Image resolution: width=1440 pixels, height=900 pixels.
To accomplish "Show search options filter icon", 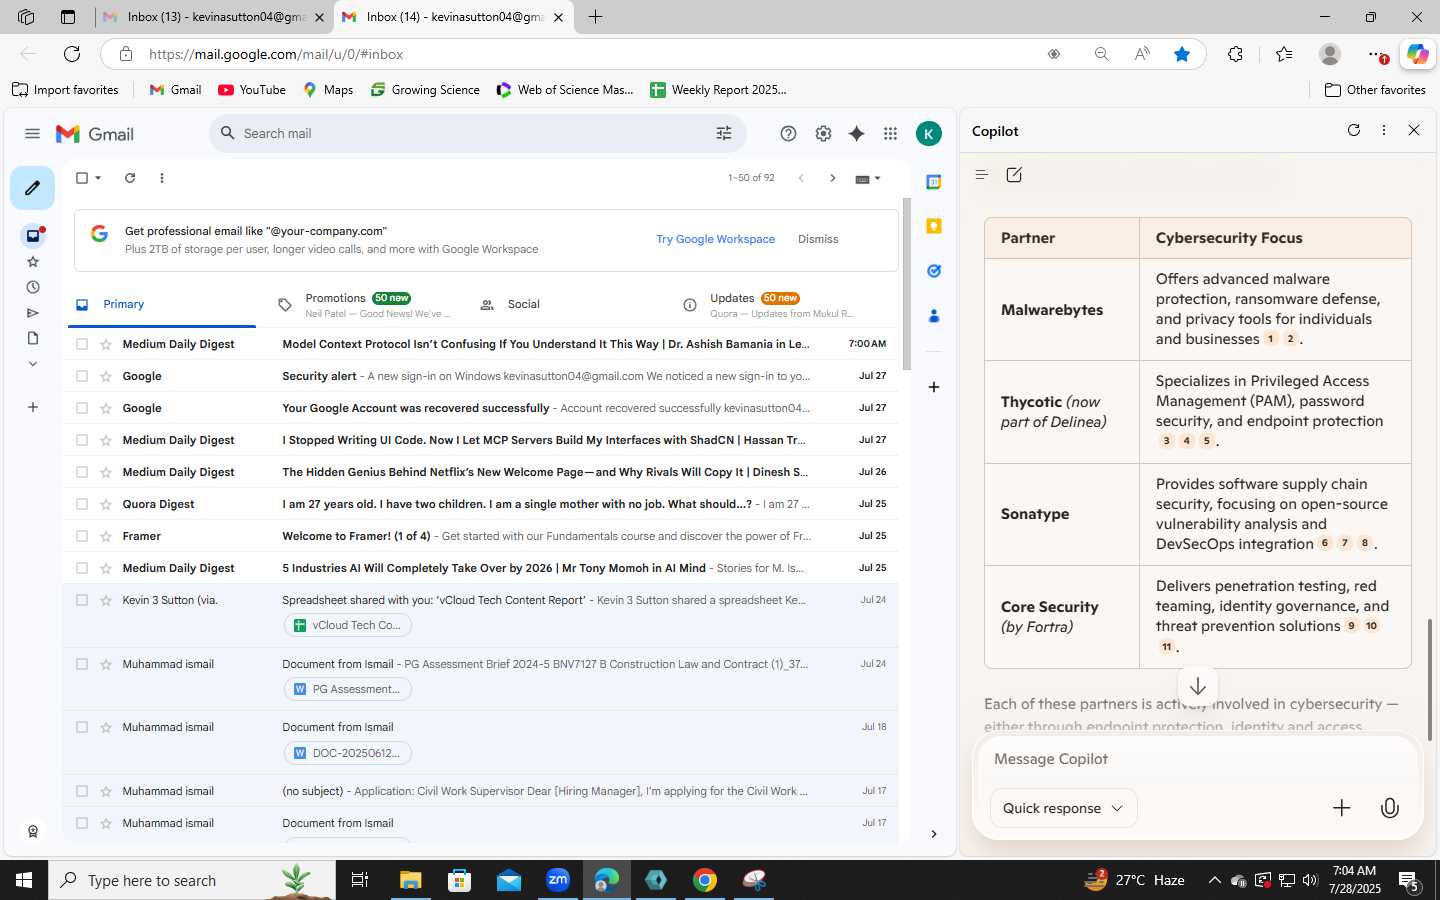I will (x=724, y=133).
